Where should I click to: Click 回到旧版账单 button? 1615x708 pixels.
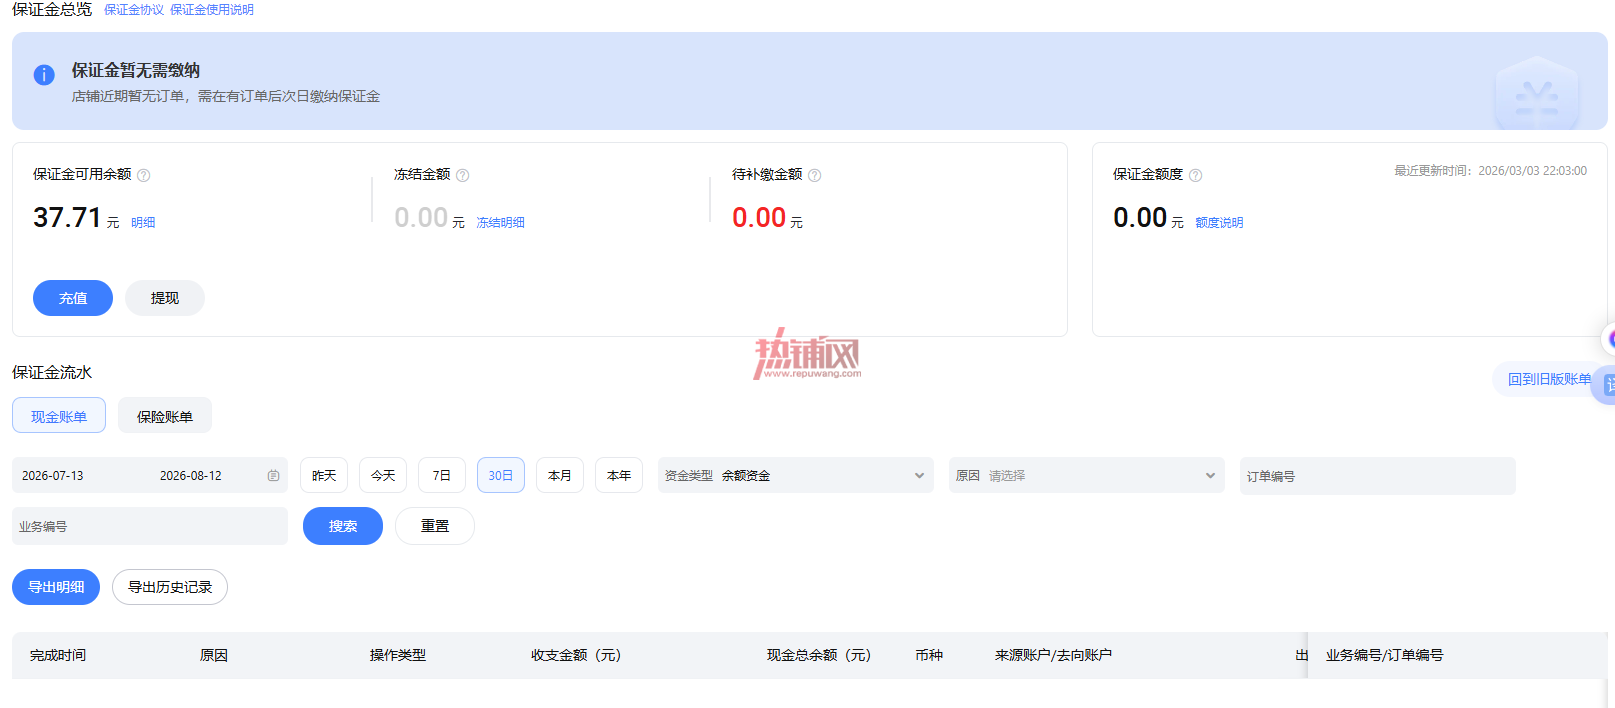(x=1549, y=379)
